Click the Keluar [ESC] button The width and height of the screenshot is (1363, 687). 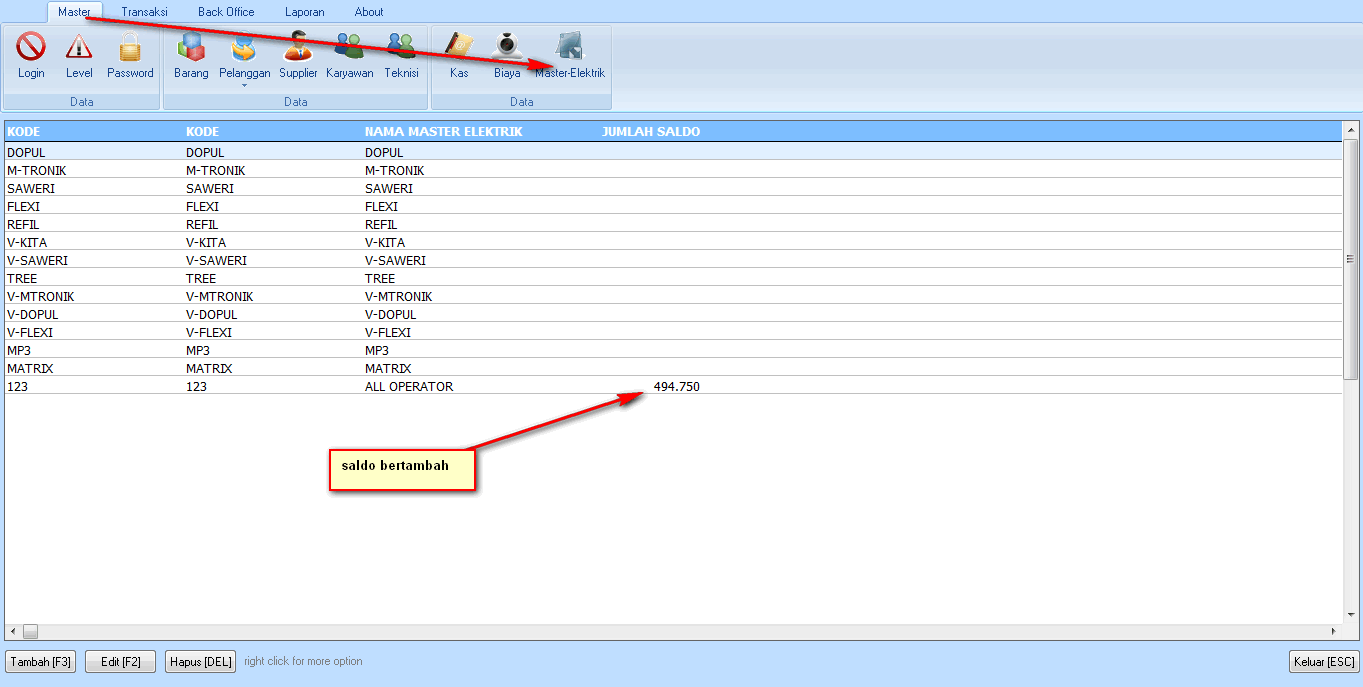pyautogui.click(x=1324, y=662)
